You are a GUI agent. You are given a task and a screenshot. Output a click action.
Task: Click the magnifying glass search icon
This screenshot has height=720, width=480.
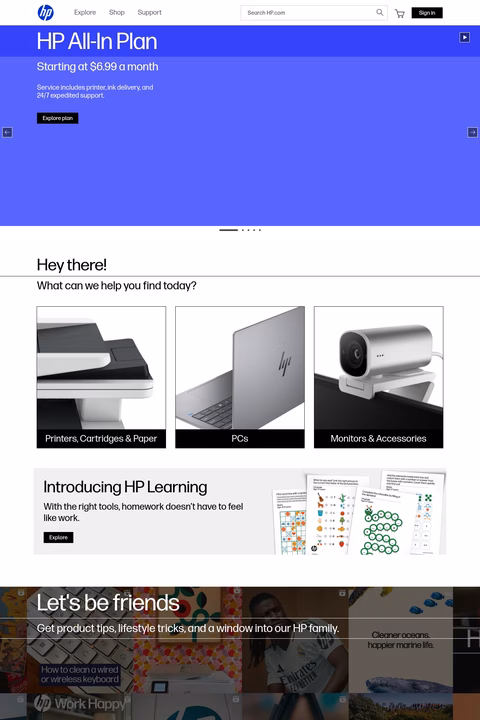[x=379, y=12]
